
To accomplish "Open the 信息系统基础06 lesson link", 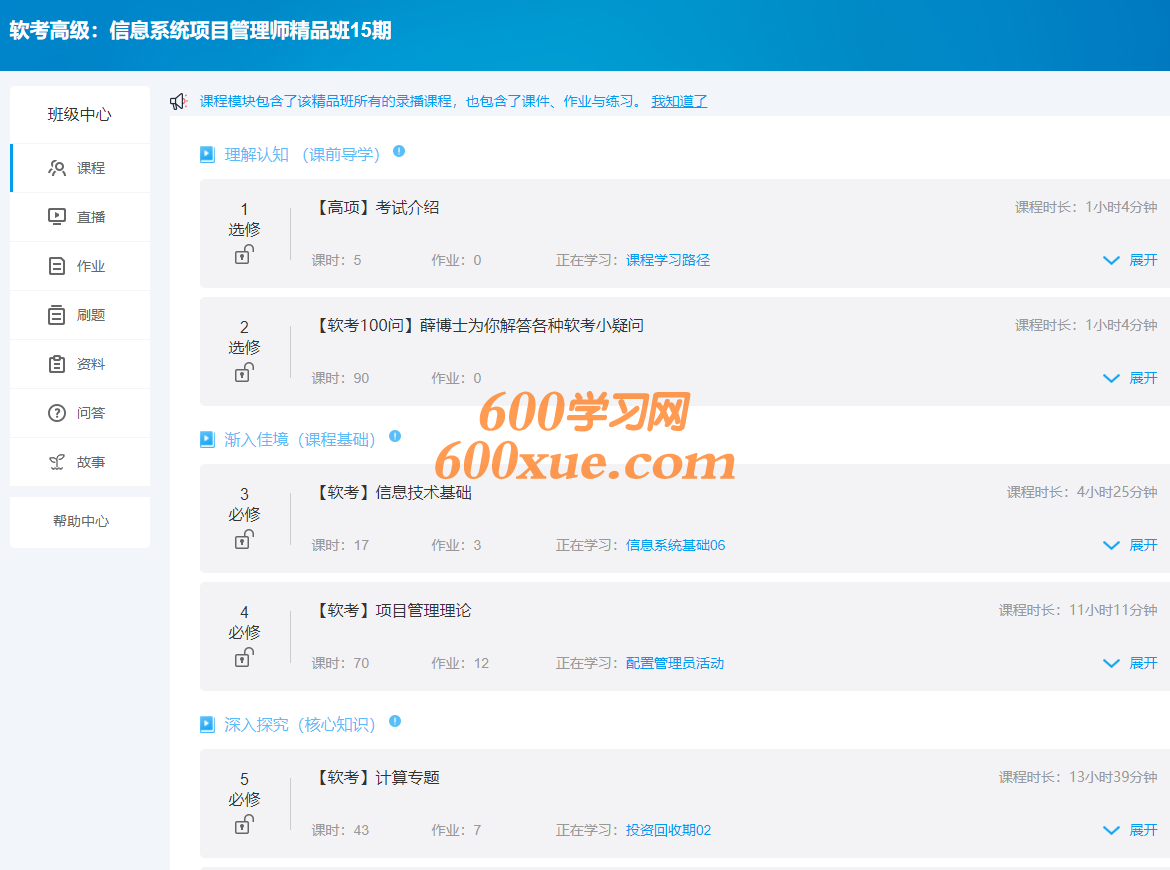I will (x=675, y=545).
